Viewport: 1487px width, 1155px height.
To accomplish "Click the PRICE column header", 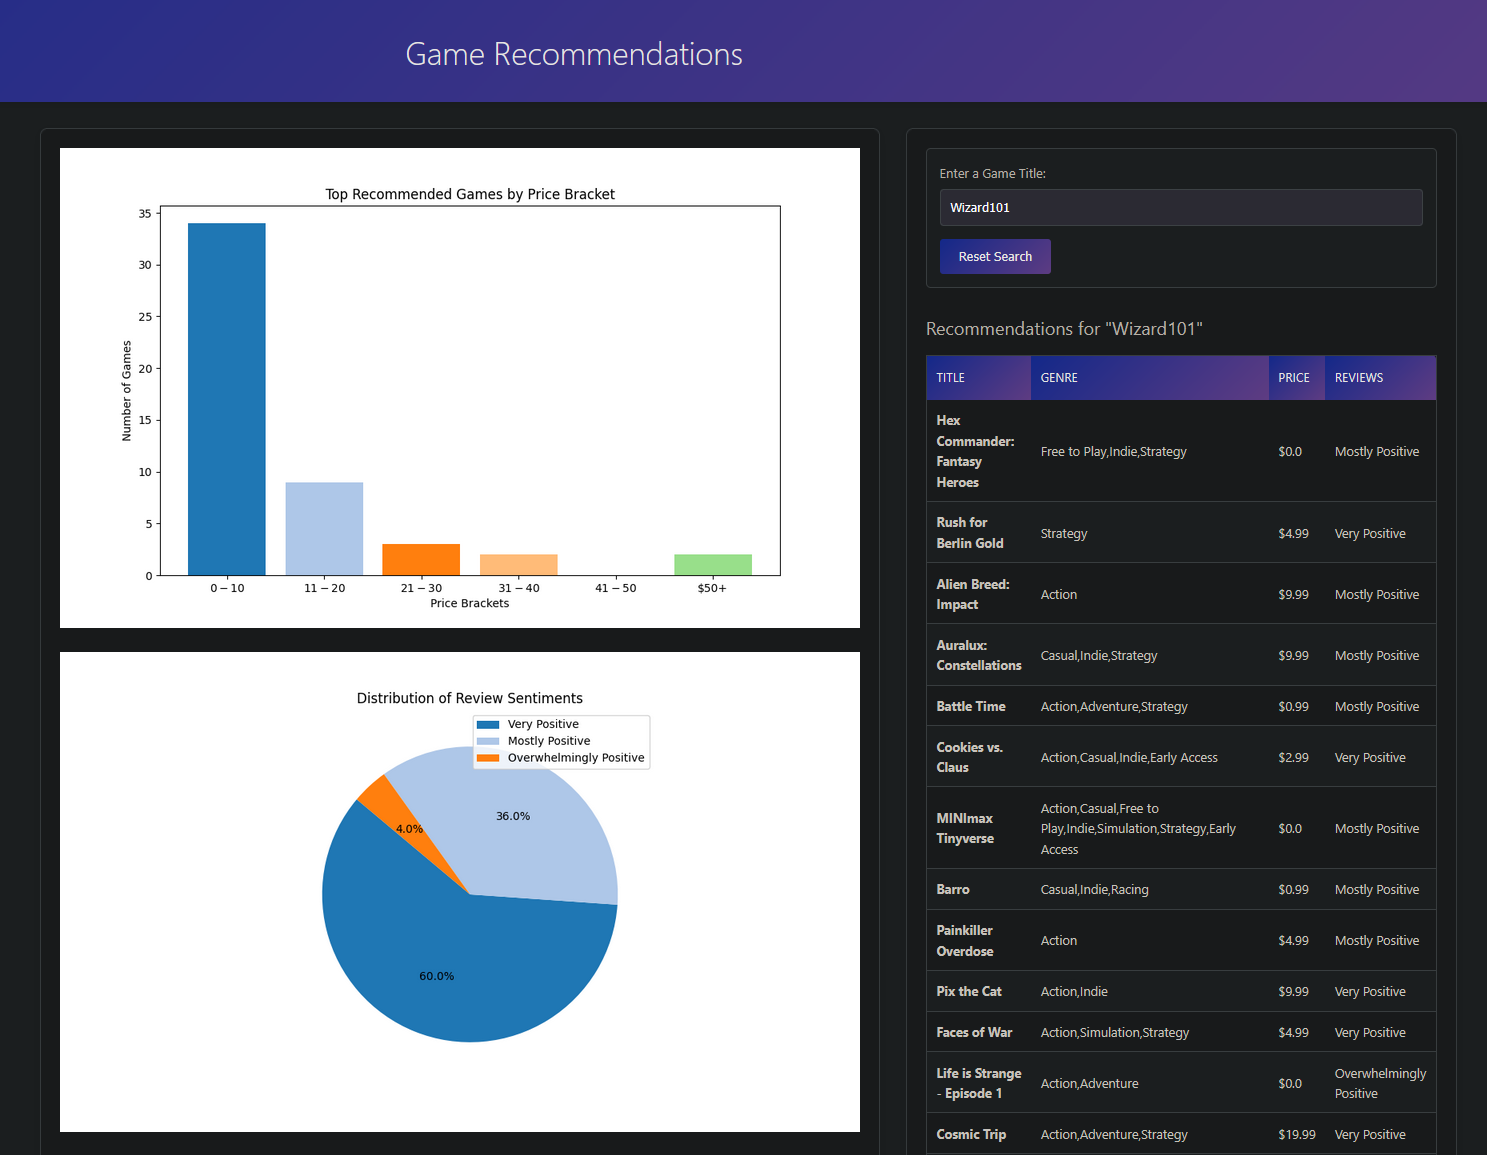I will 1295,378.
